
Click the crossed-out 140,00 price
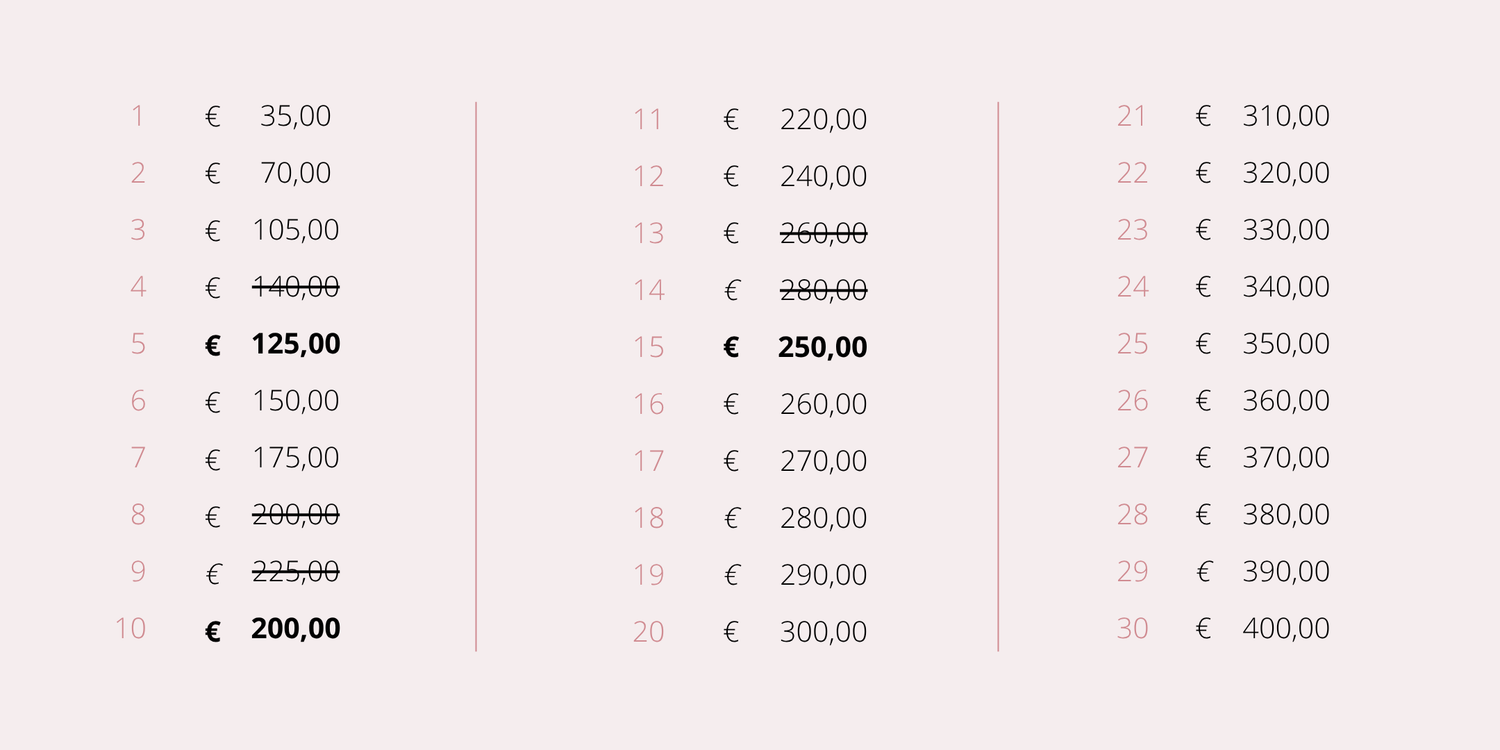[296, 288]
